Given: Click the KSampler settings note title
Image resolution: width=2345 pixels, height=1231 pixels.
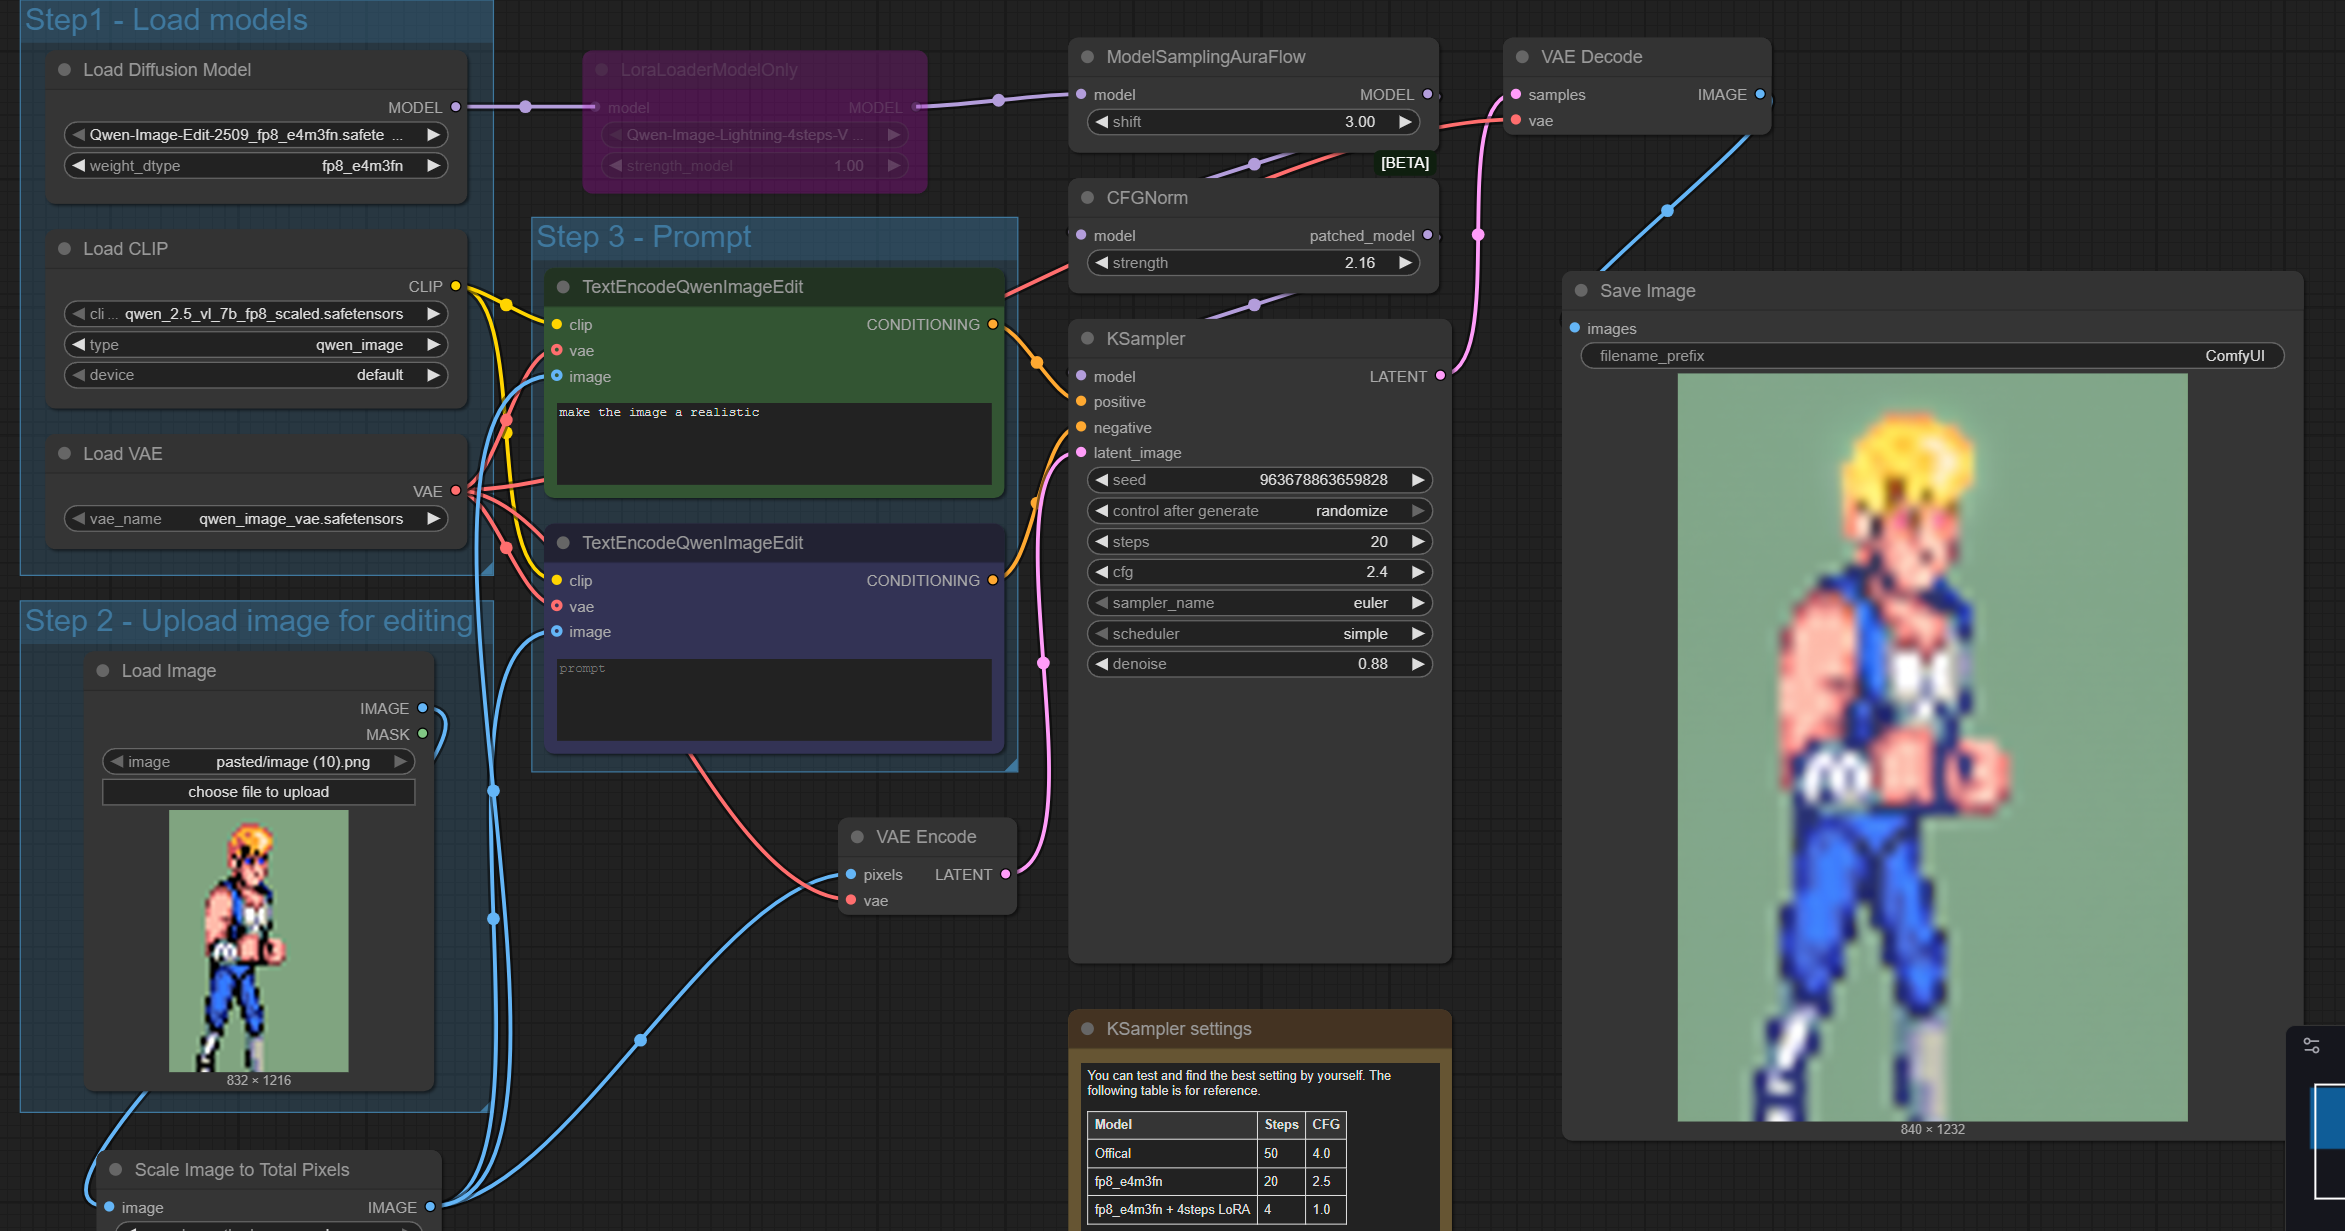Looking at the screenshot, I should (1179, 1029).
